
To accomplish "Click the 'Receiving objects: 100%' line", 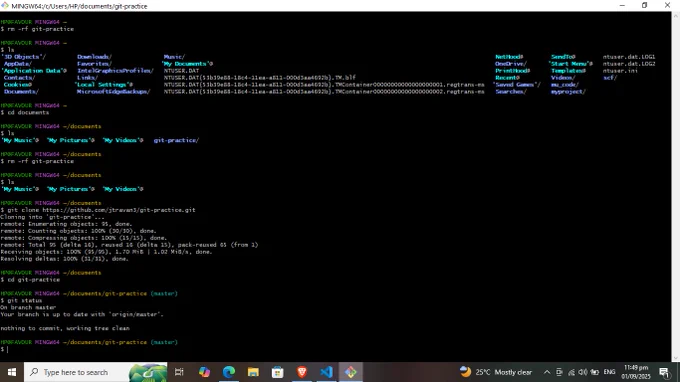I will [x=106, y=251].
